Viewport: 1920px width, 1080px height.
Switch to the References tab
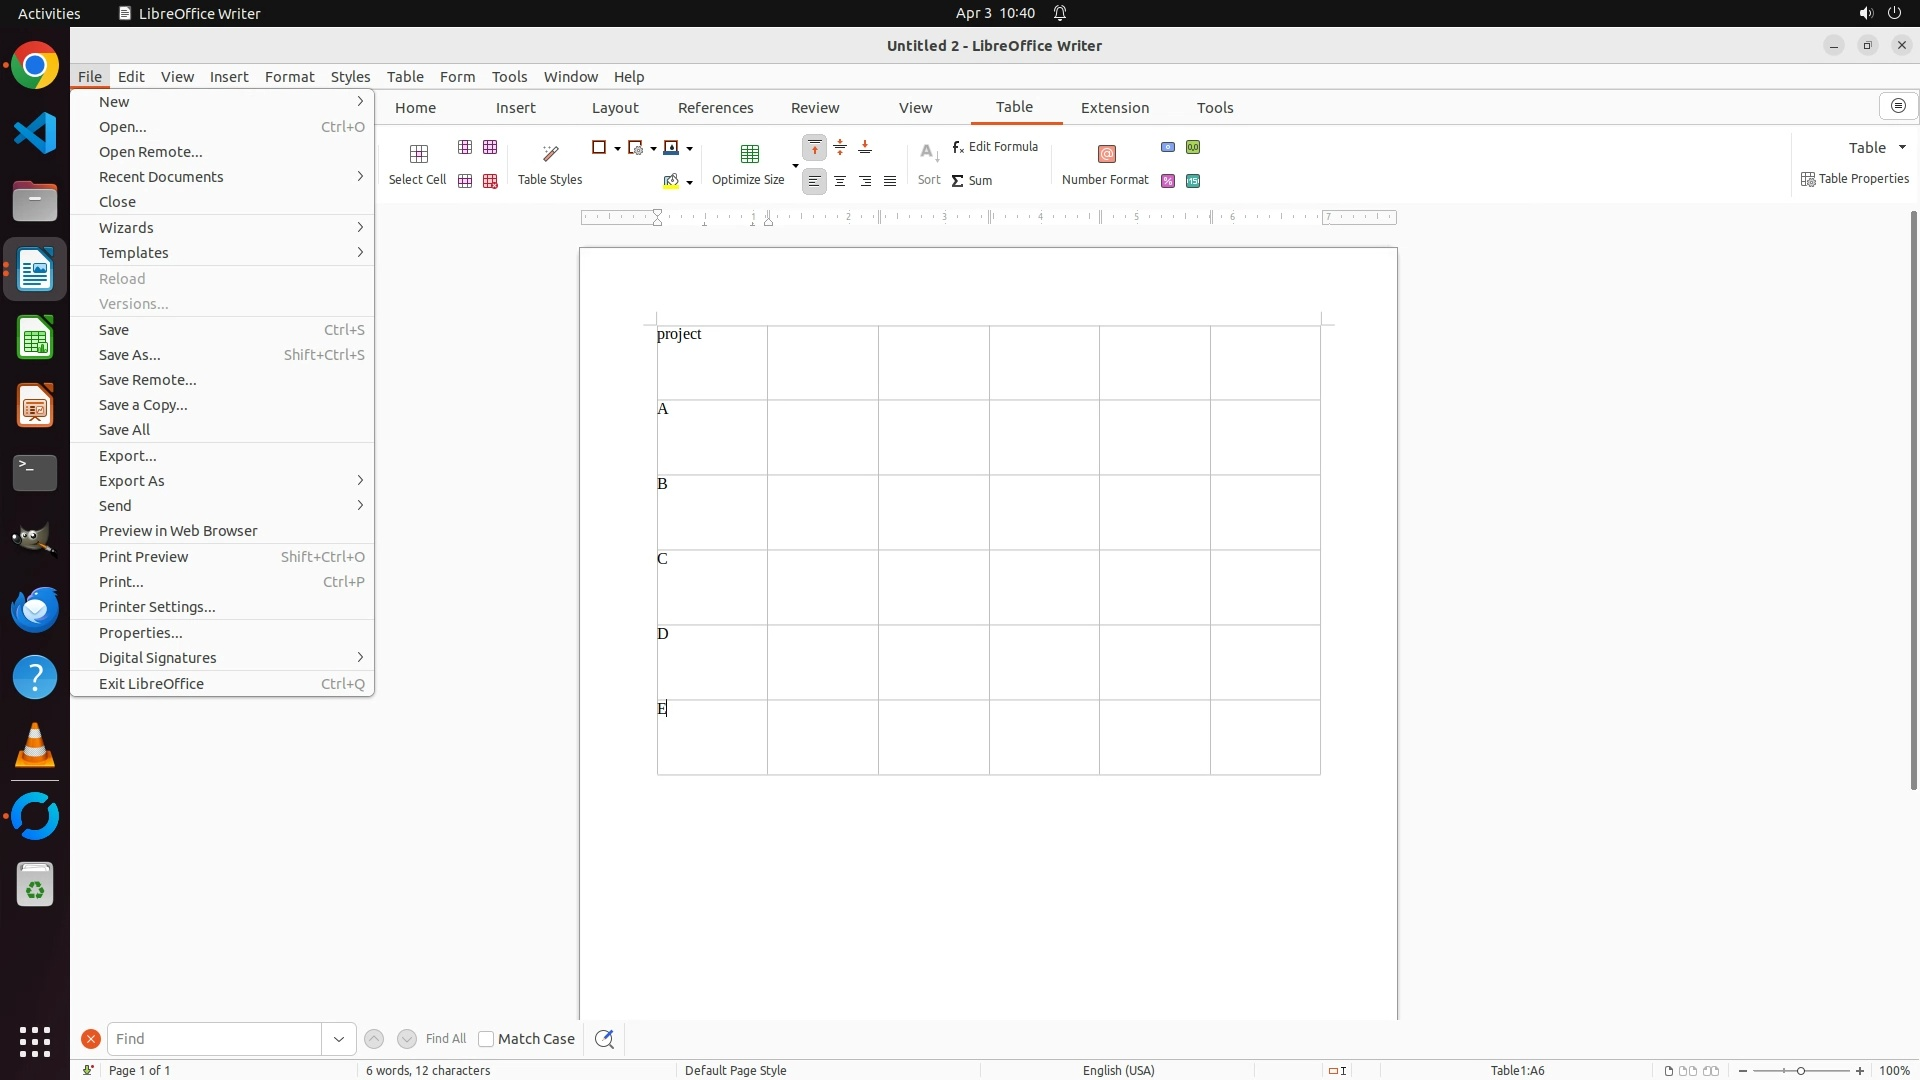pyautogui.click(x=715, y=108)
